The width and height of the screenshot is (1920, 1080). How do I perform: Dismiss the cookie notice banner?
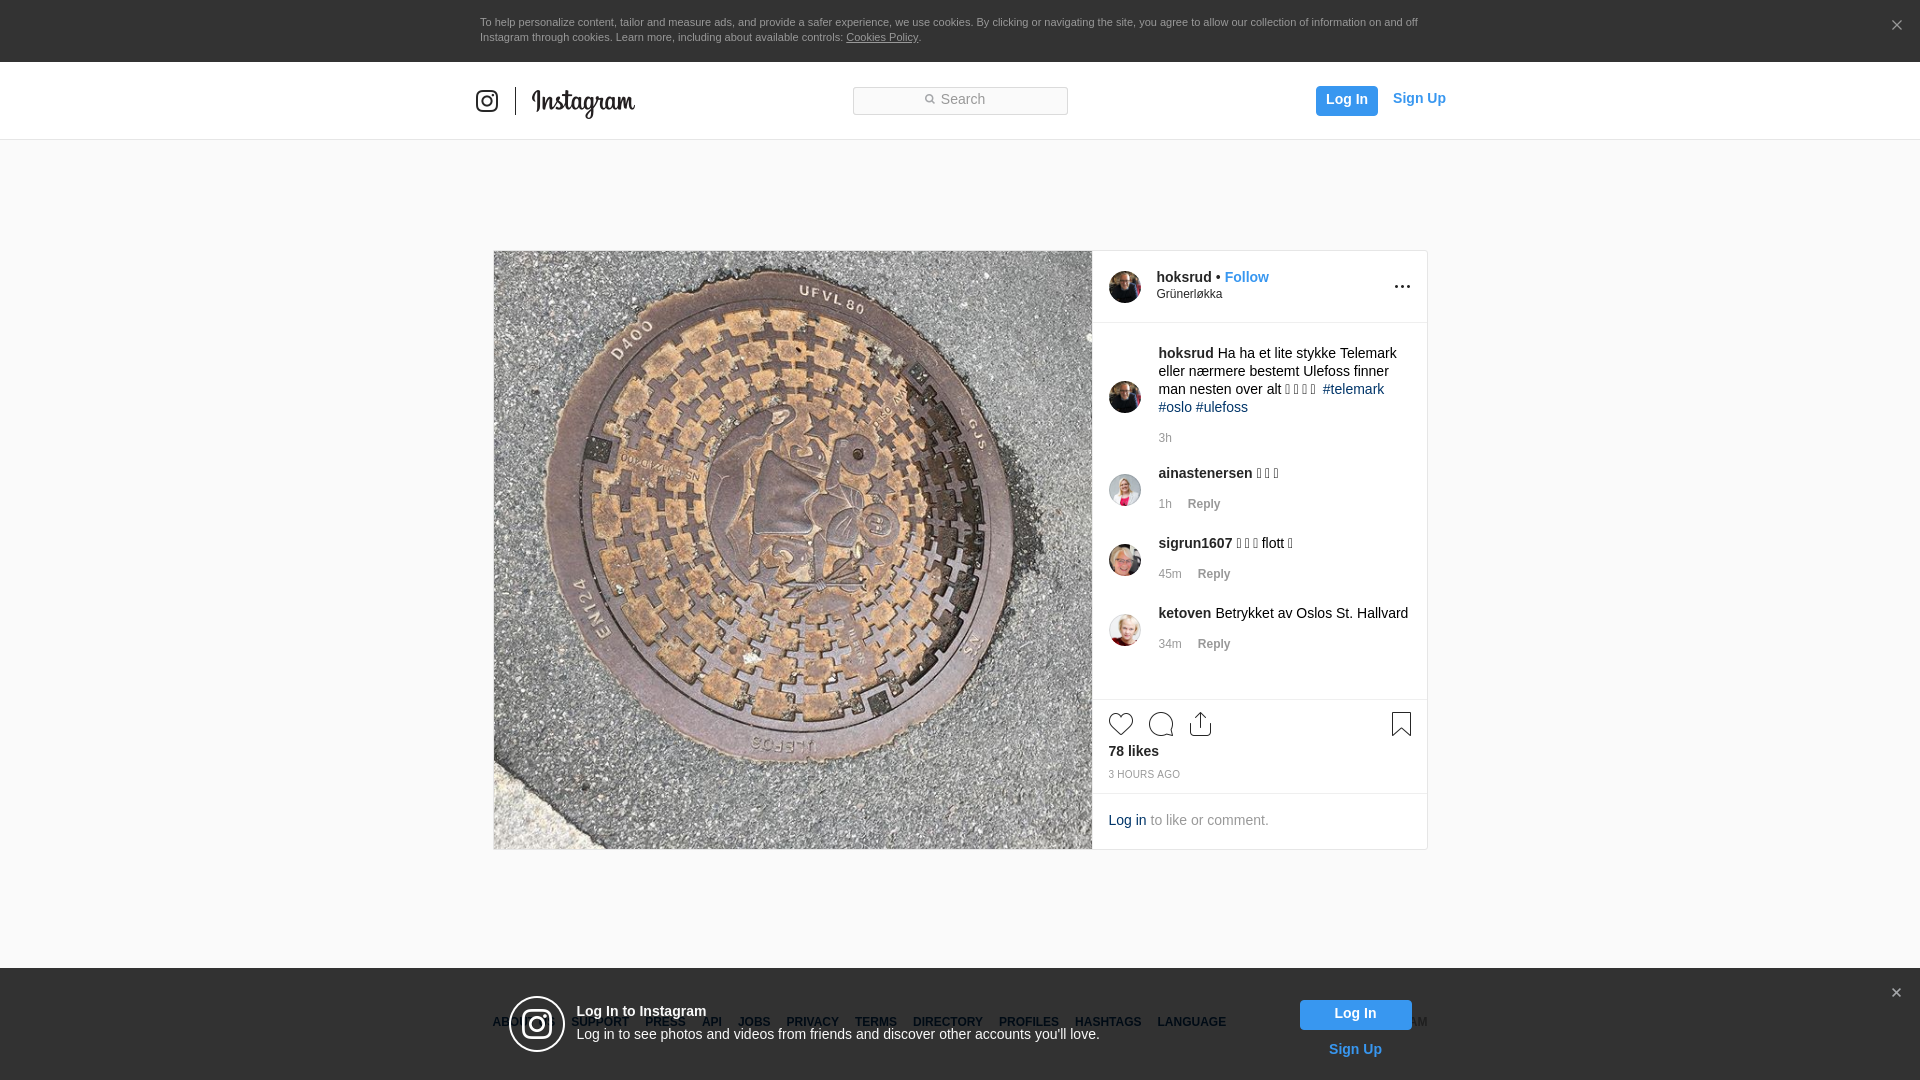click(1896, 26)
